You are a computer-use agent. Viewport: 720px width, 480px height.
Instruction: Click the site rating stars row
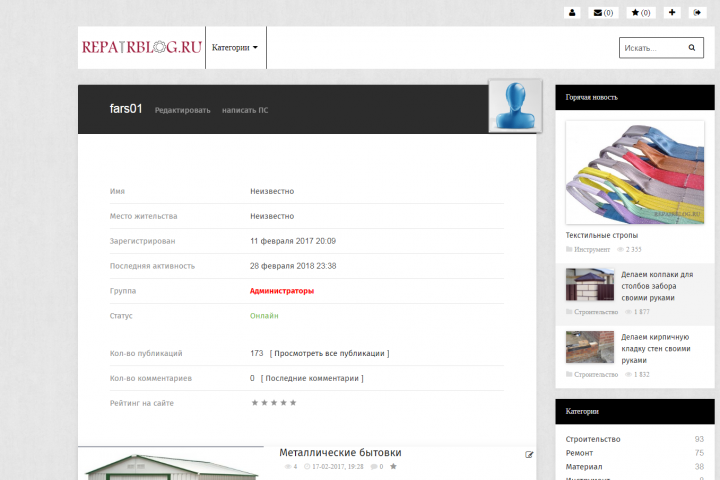(274, 403)
